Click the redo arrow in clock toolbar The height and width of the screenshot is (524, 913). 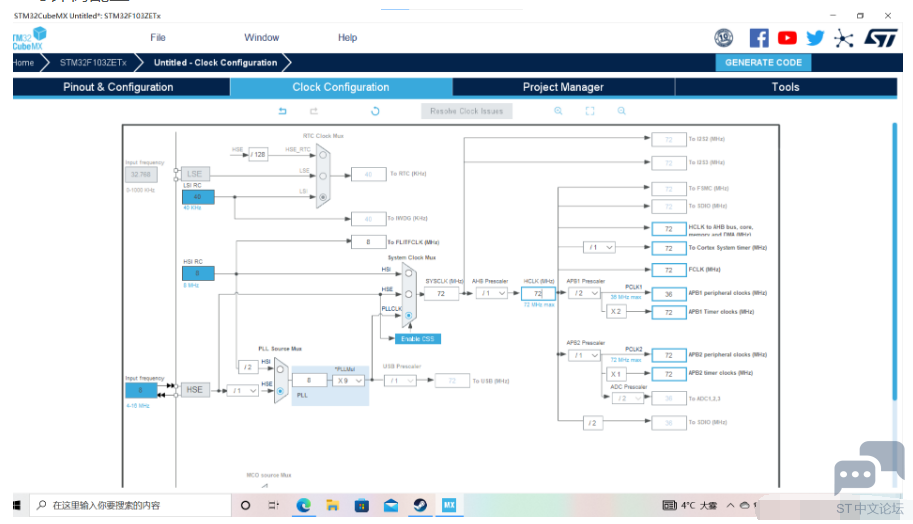[314, 111]
